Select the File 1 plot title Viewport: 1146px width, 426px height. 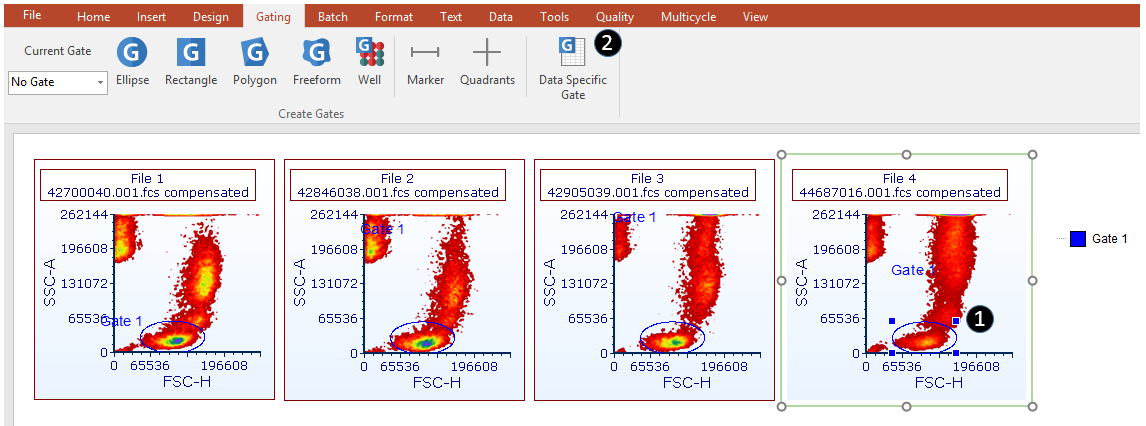click(x=147, y=185)
